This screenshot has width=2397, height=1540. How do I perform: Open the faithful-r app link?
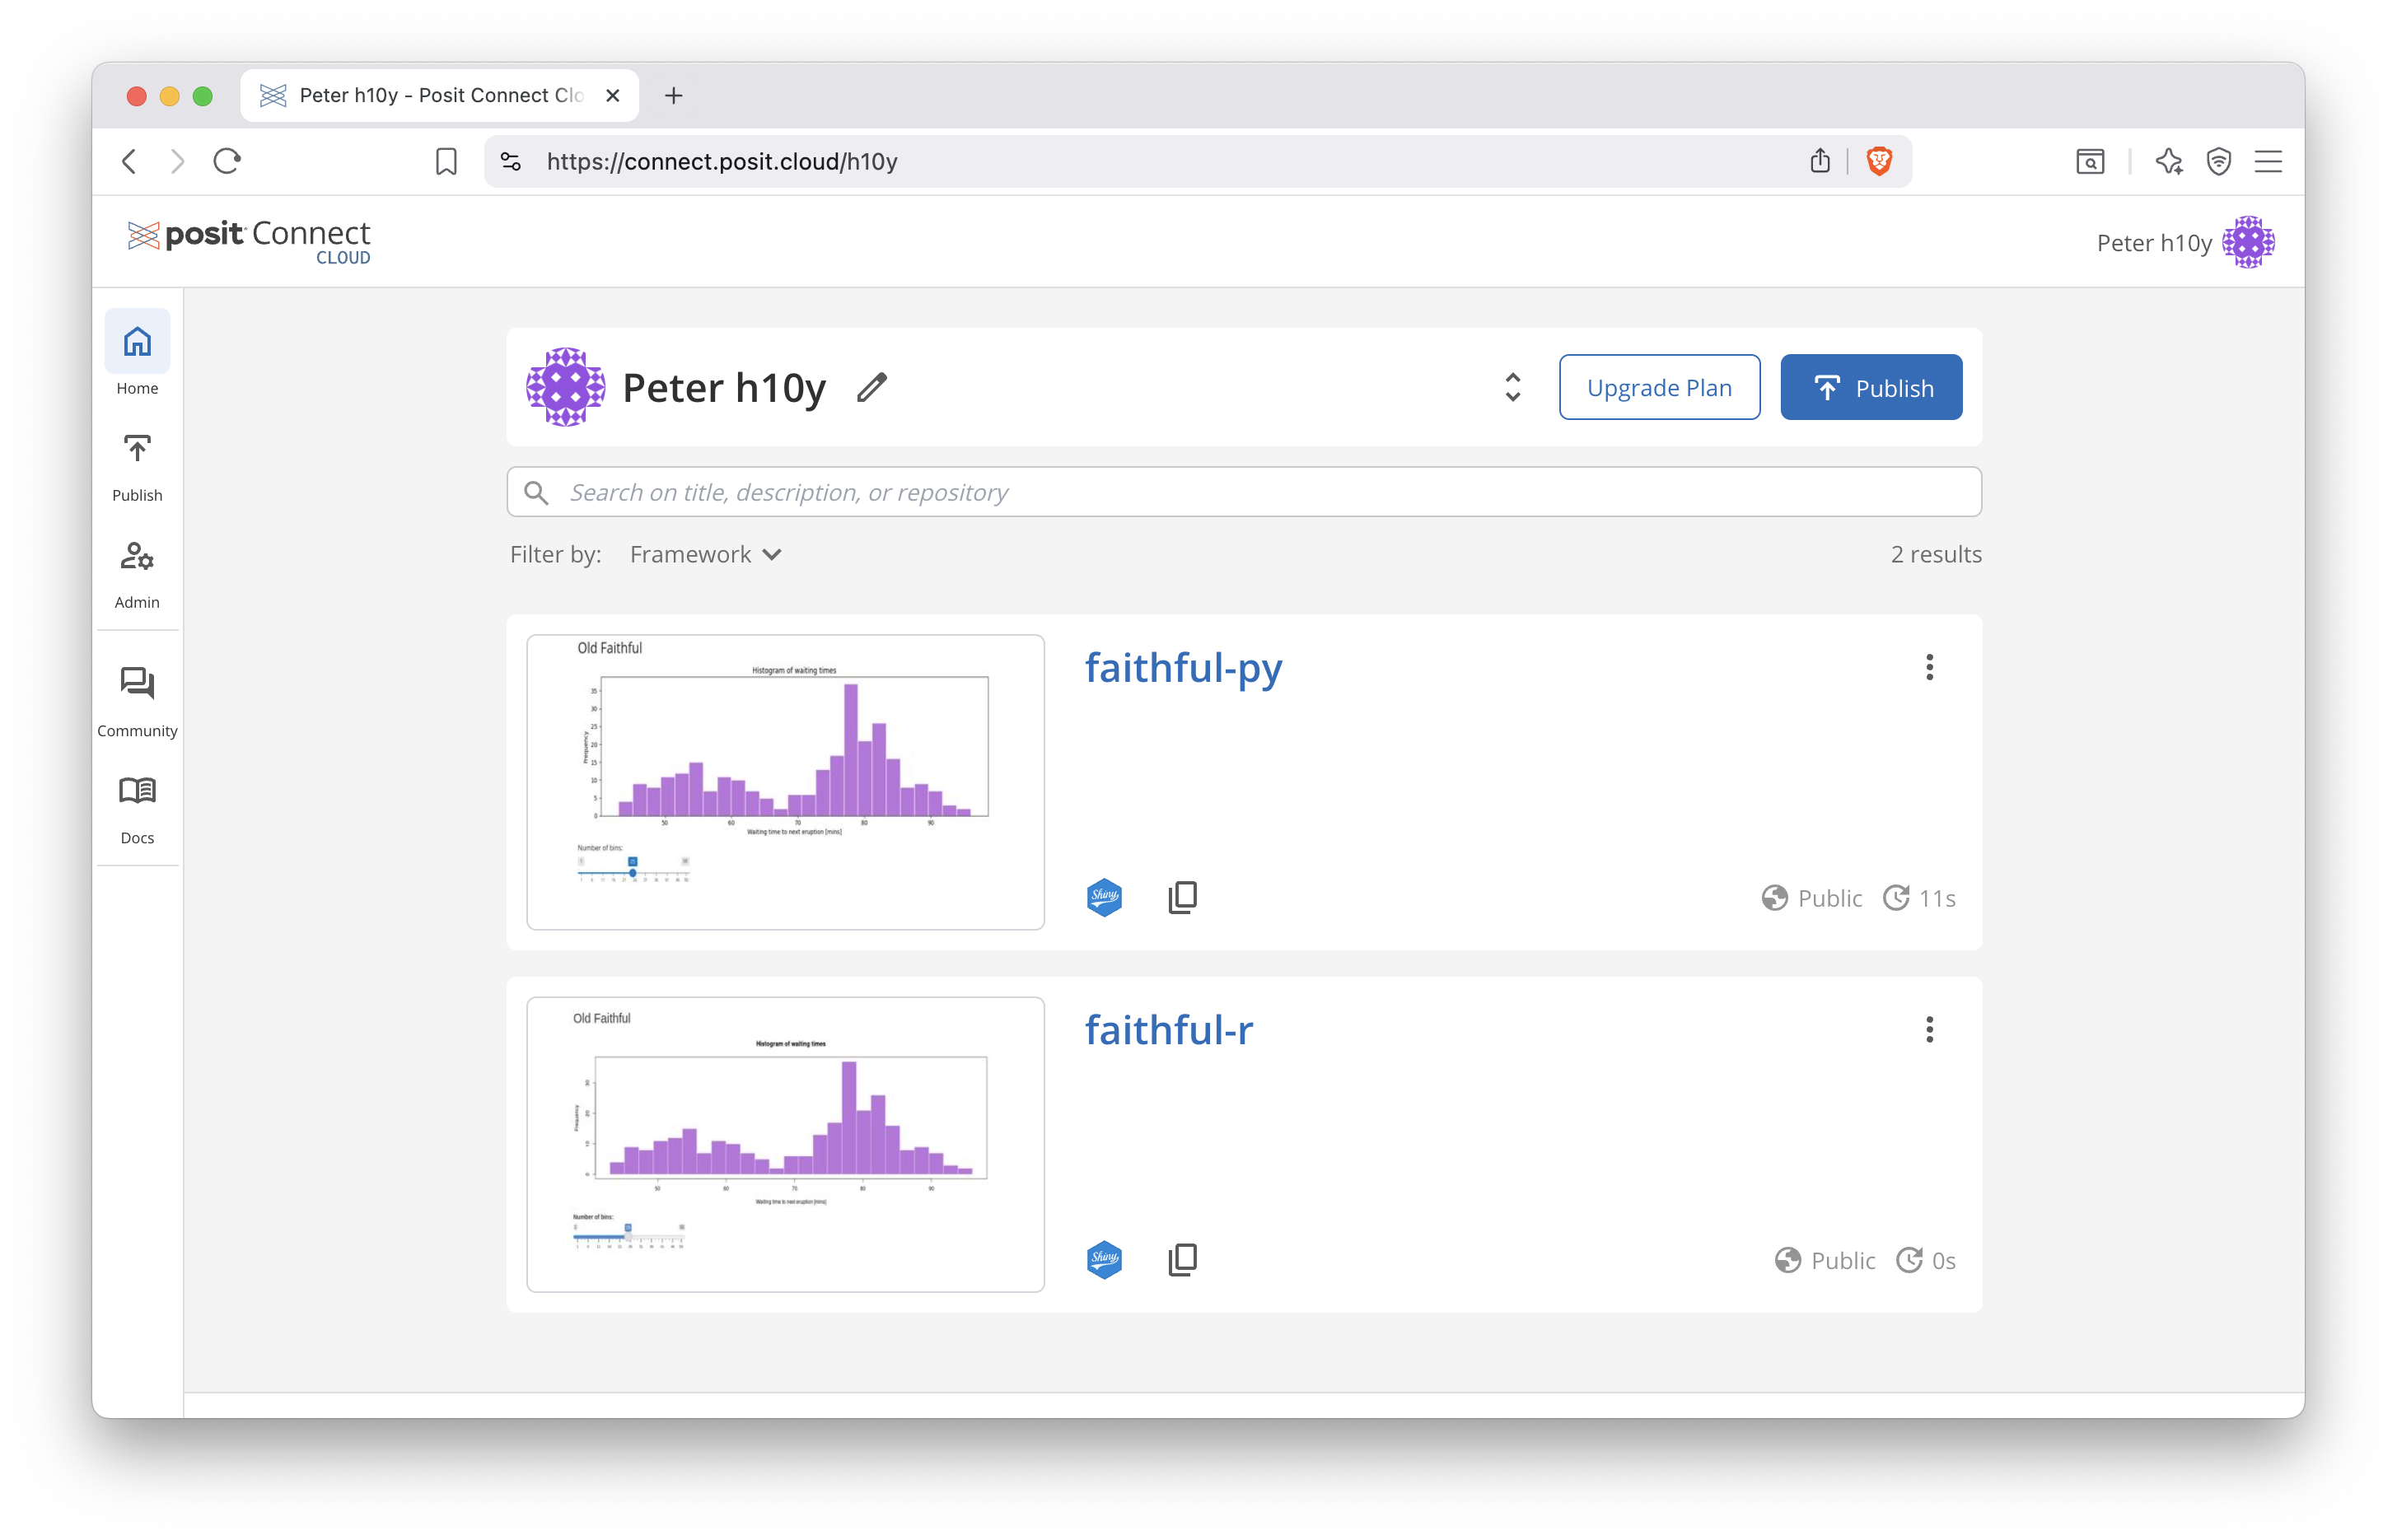[1168, 1029]
